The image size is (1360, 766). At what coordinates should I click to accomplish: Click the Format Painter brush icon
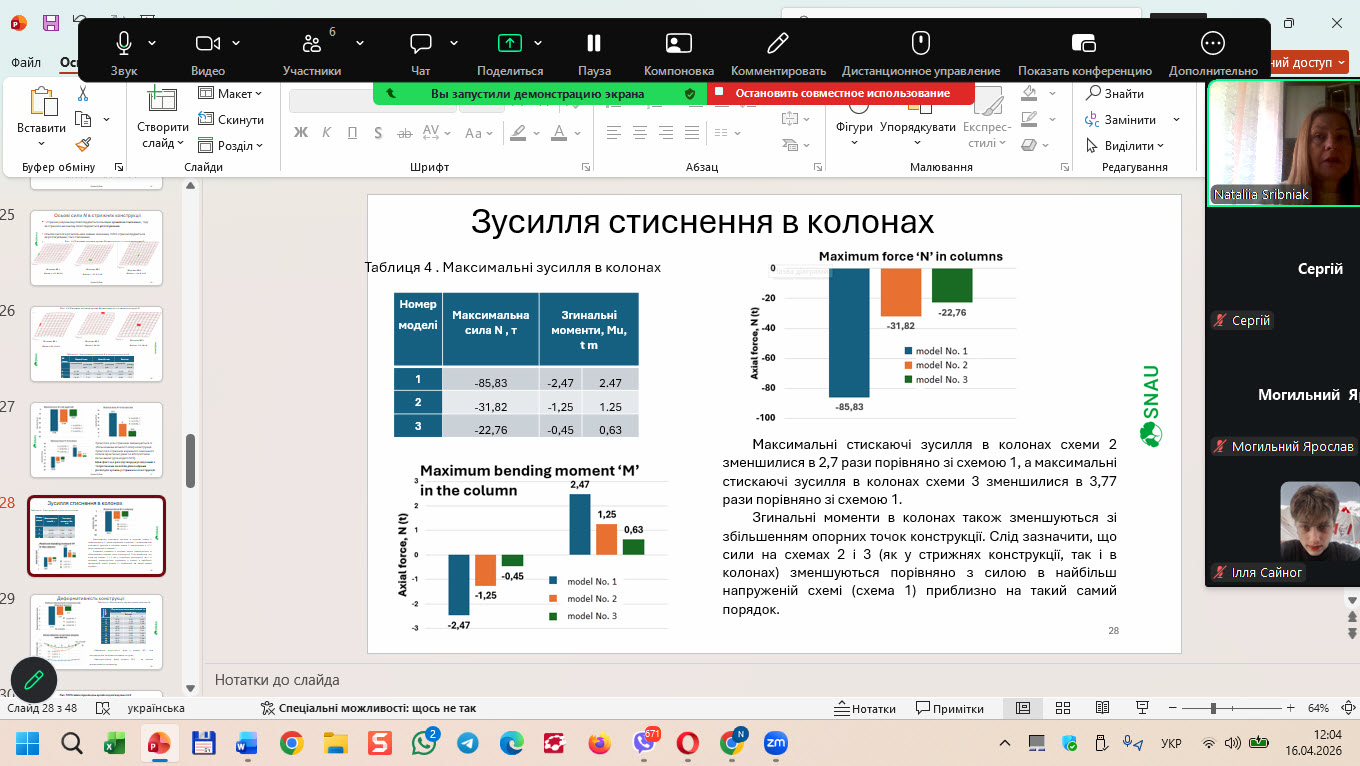click(83, 145)
